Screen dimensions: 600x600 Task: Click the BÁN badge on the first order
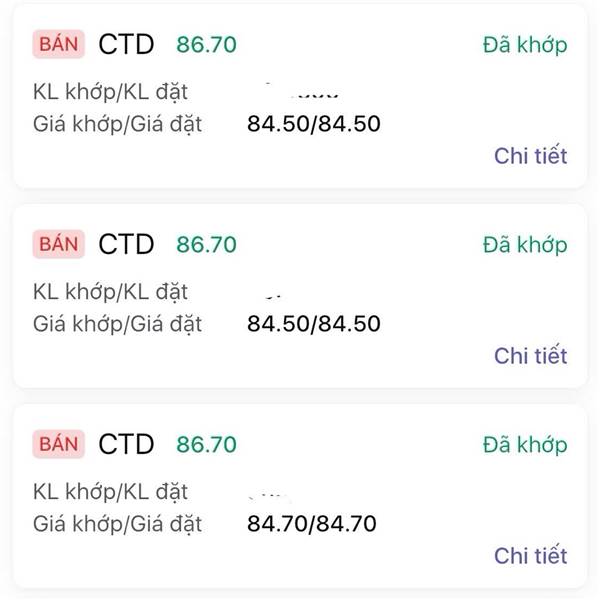[59, 45]
